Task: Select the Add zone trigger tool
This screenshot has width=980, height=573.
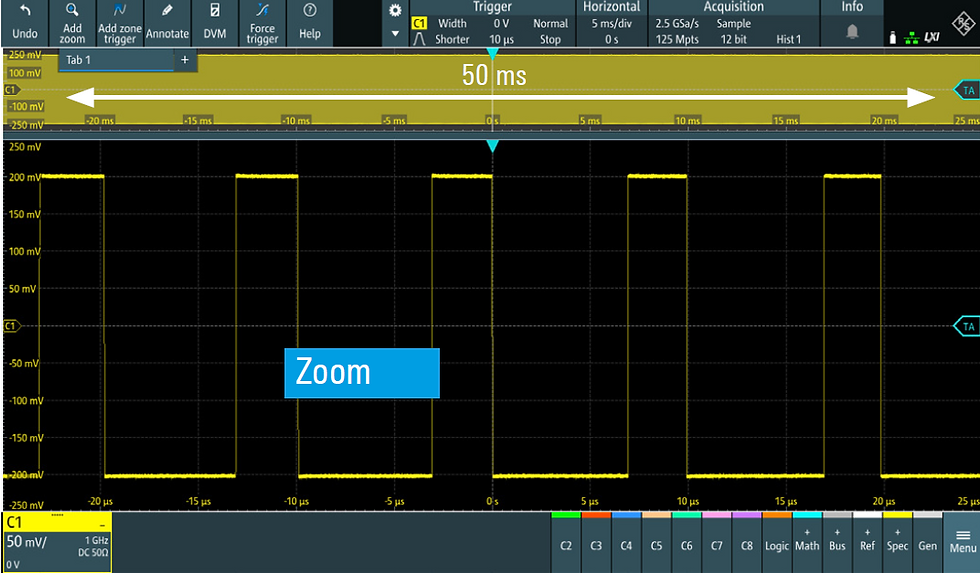Action: pyautogui.click(x=119, y=23)
